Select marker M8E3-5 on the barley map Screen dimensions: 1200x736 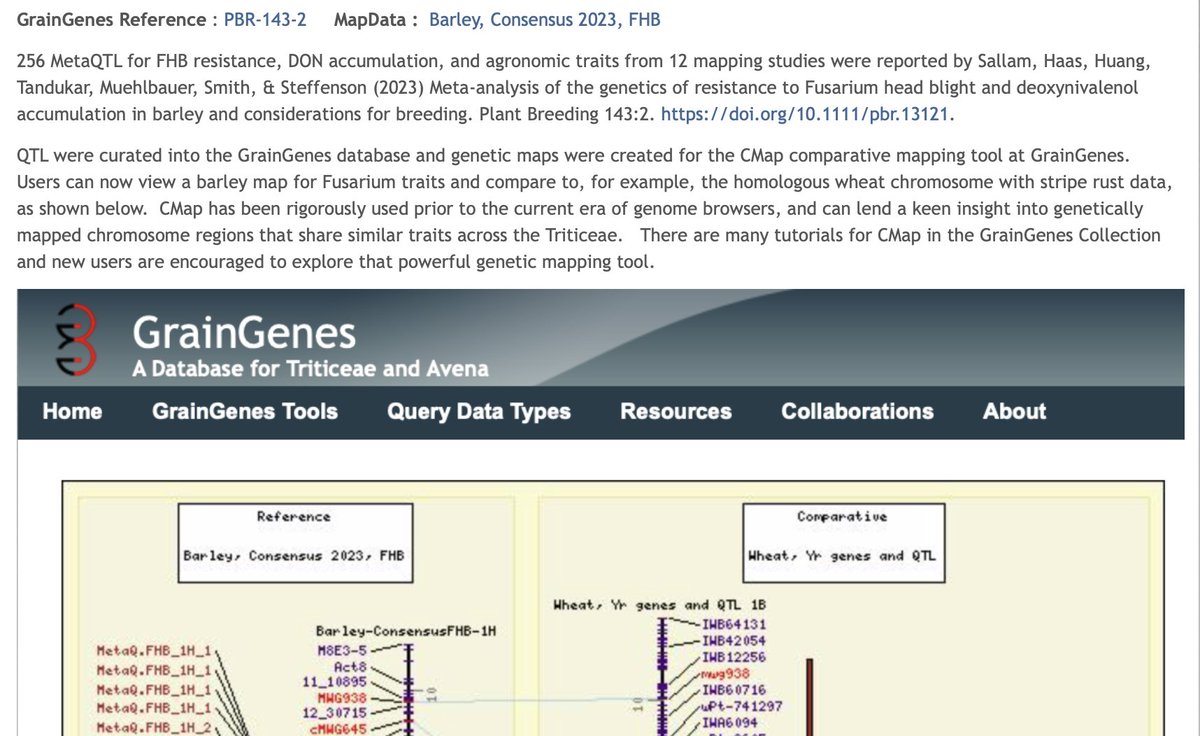click(343, 649)
